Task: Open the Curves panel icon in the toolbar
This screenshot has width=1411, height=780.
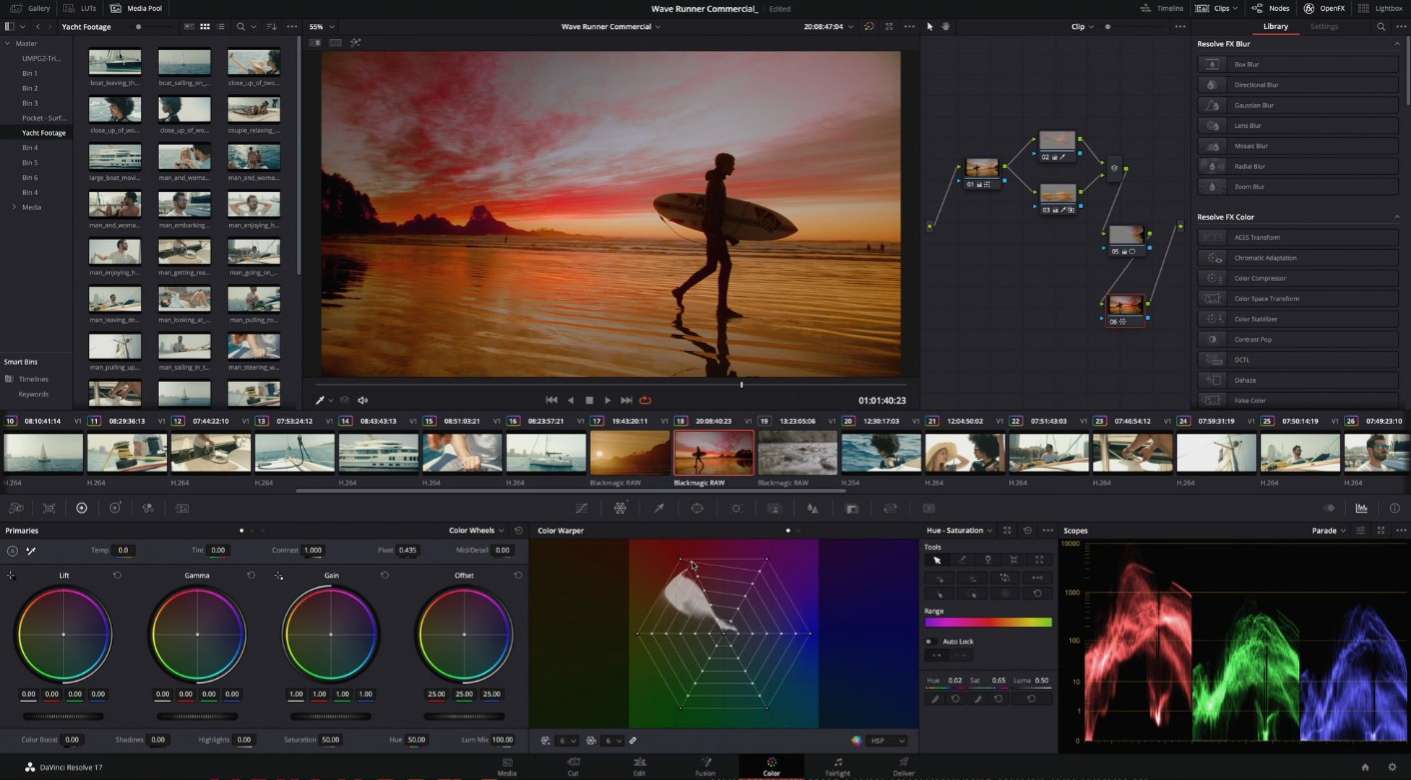Action: (x=582, y=508)
